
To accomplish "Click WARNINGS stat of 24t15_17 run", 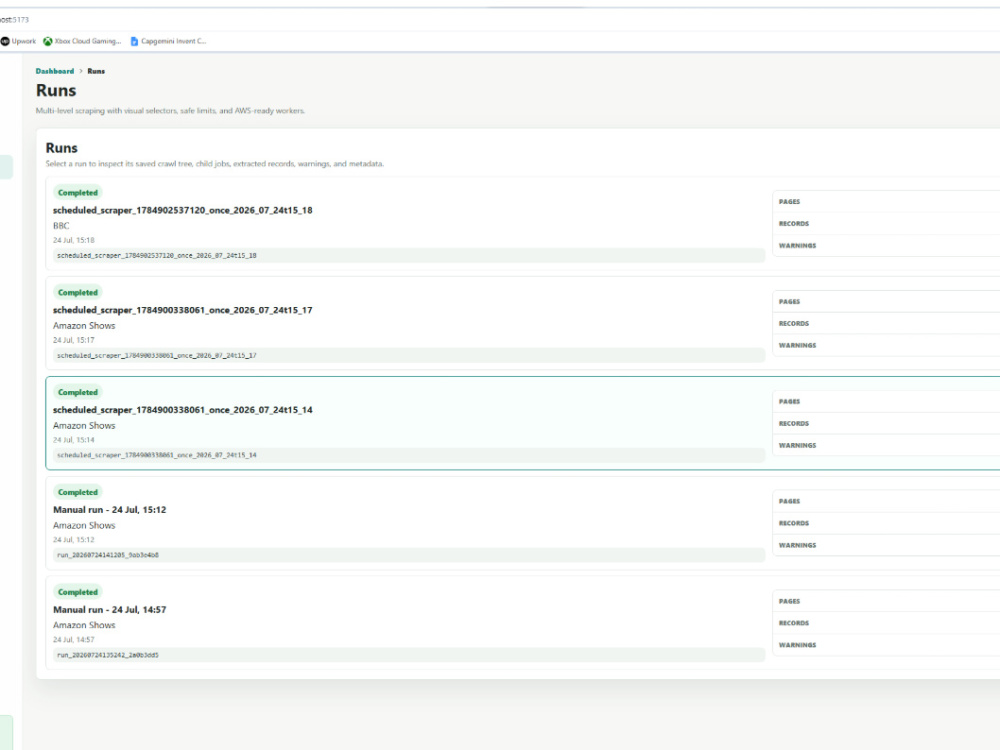I will (x=886, y=346).
